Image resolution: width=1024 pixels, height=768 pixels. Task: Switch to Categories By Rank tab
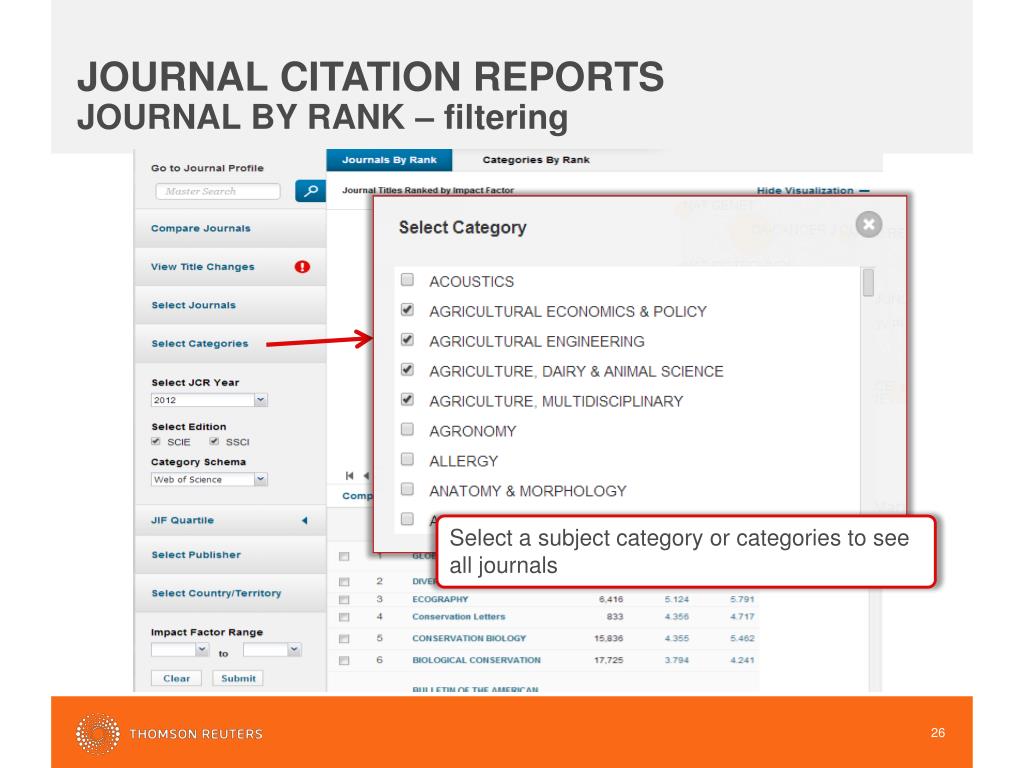point(536,160)
